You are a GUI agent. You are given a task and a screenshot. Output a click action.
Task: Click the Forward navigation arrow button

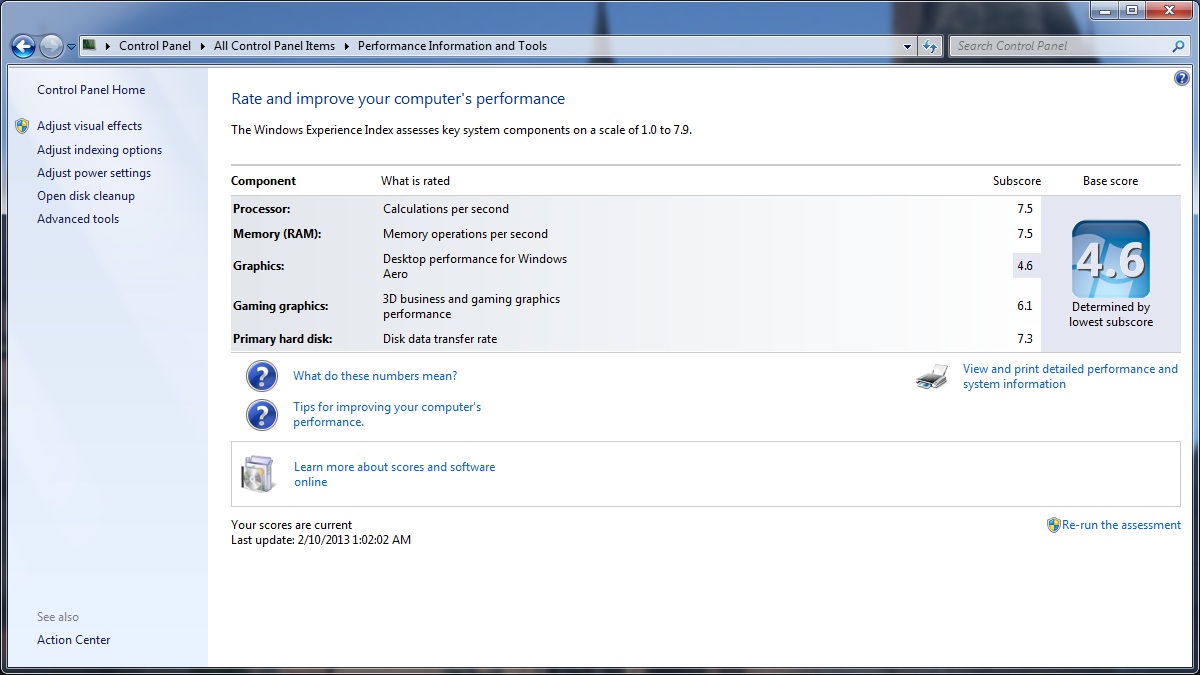(51, 46)
